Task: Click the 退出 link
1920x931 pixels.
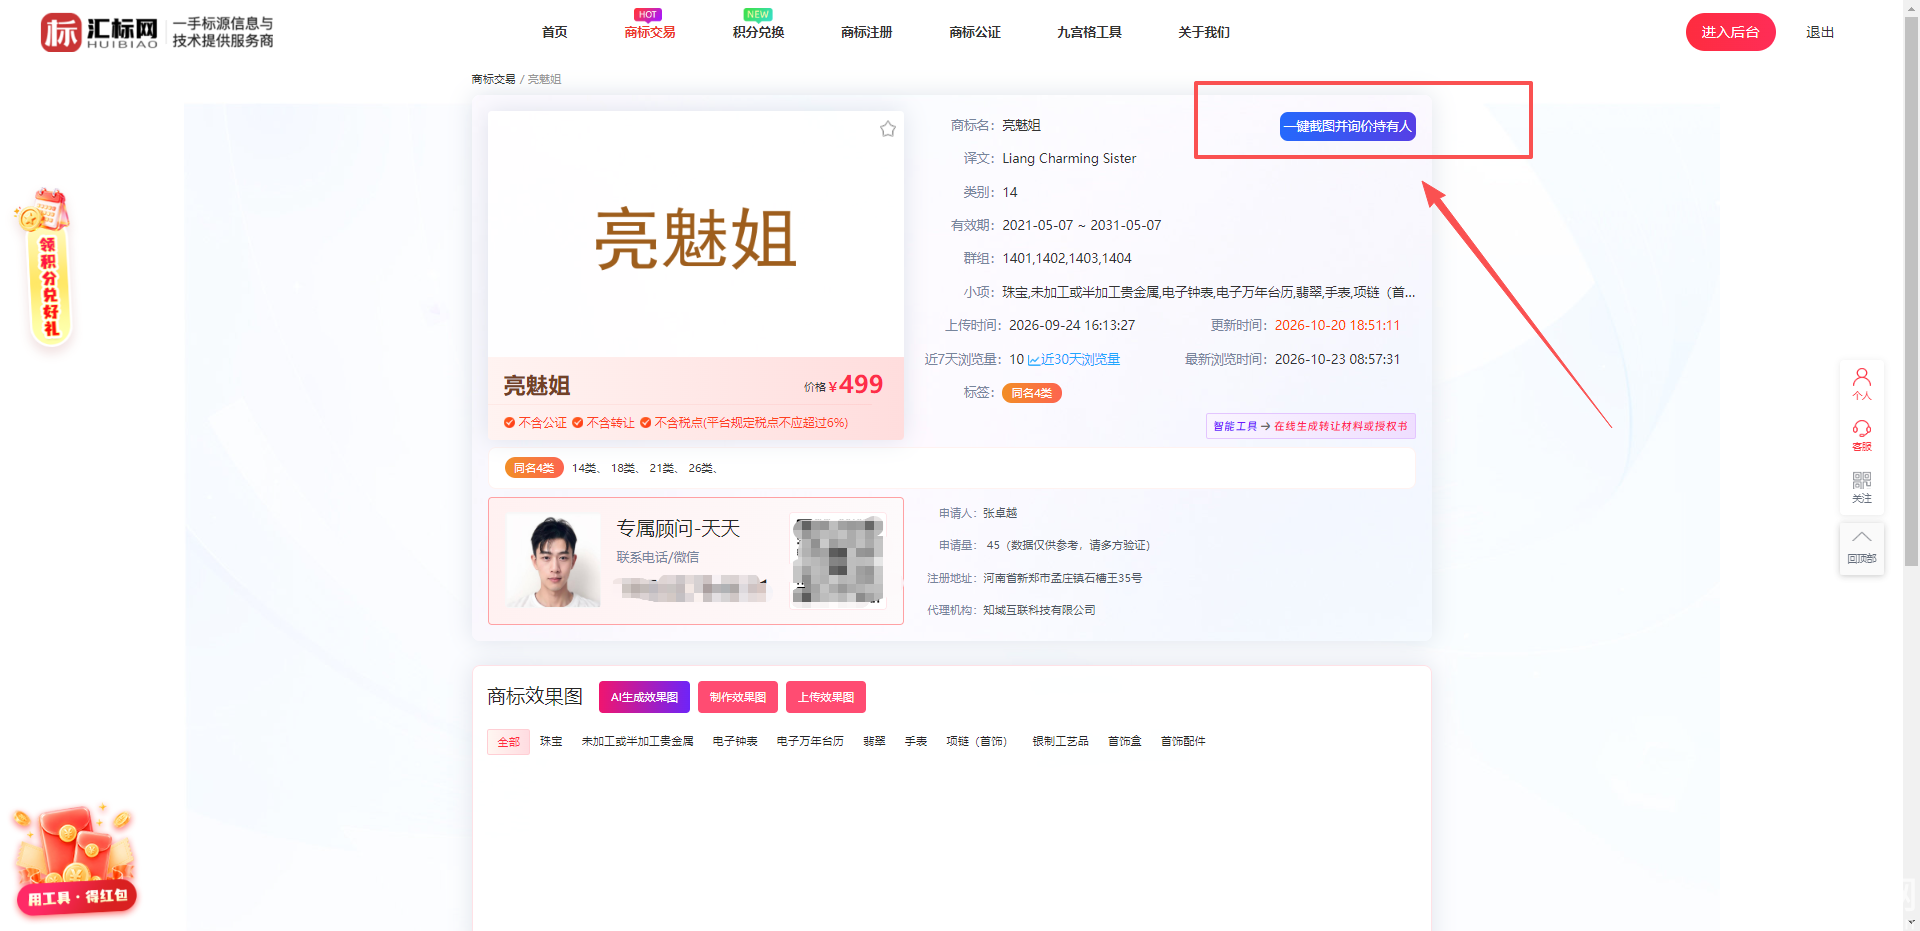Action: (1820, 32)
